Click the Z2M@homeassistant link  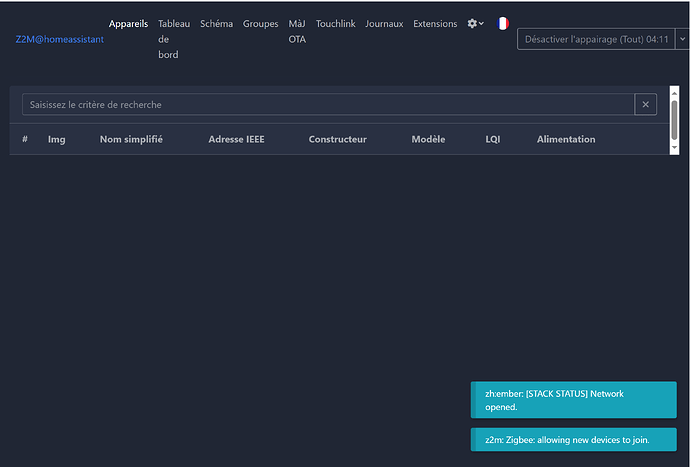pyautogui.click(x=60, y=39)
